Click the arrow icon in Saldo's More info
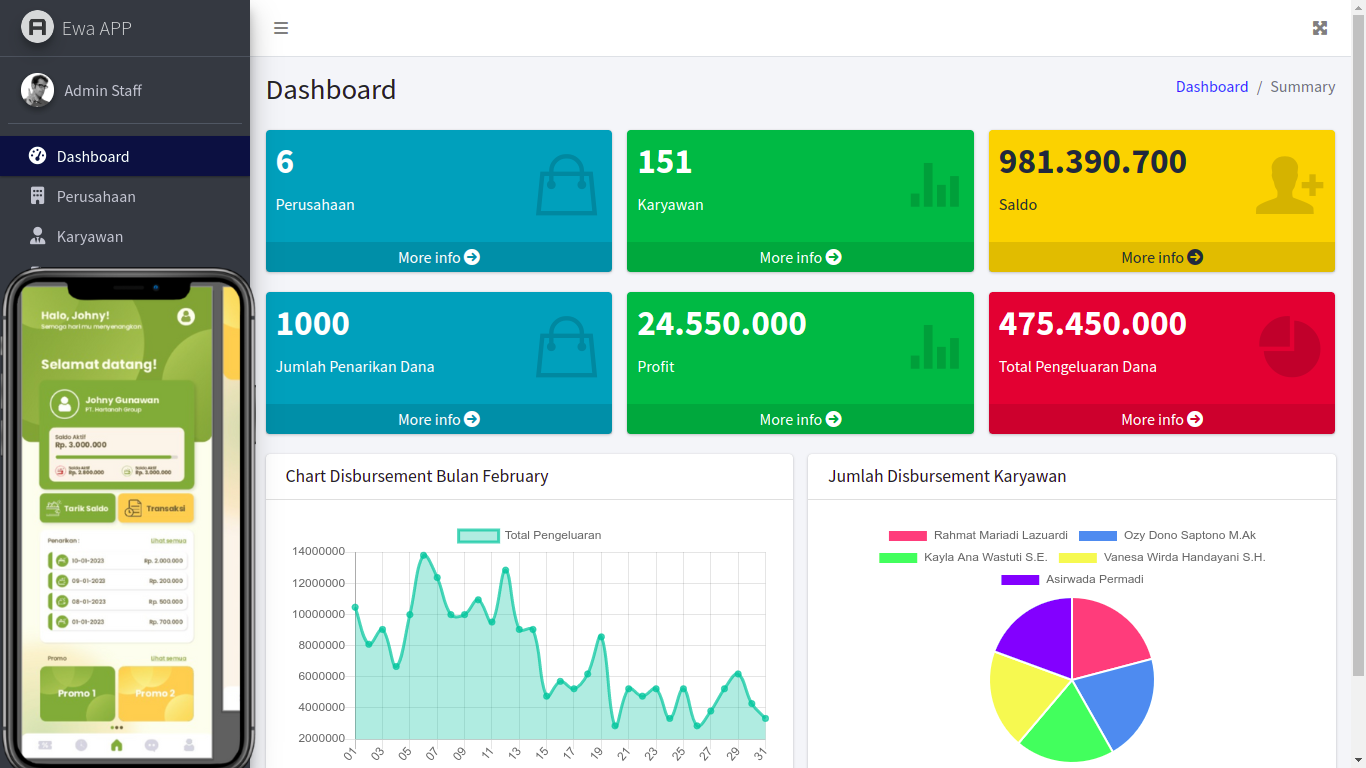The image size is (1366, 768). point(1195,257)
